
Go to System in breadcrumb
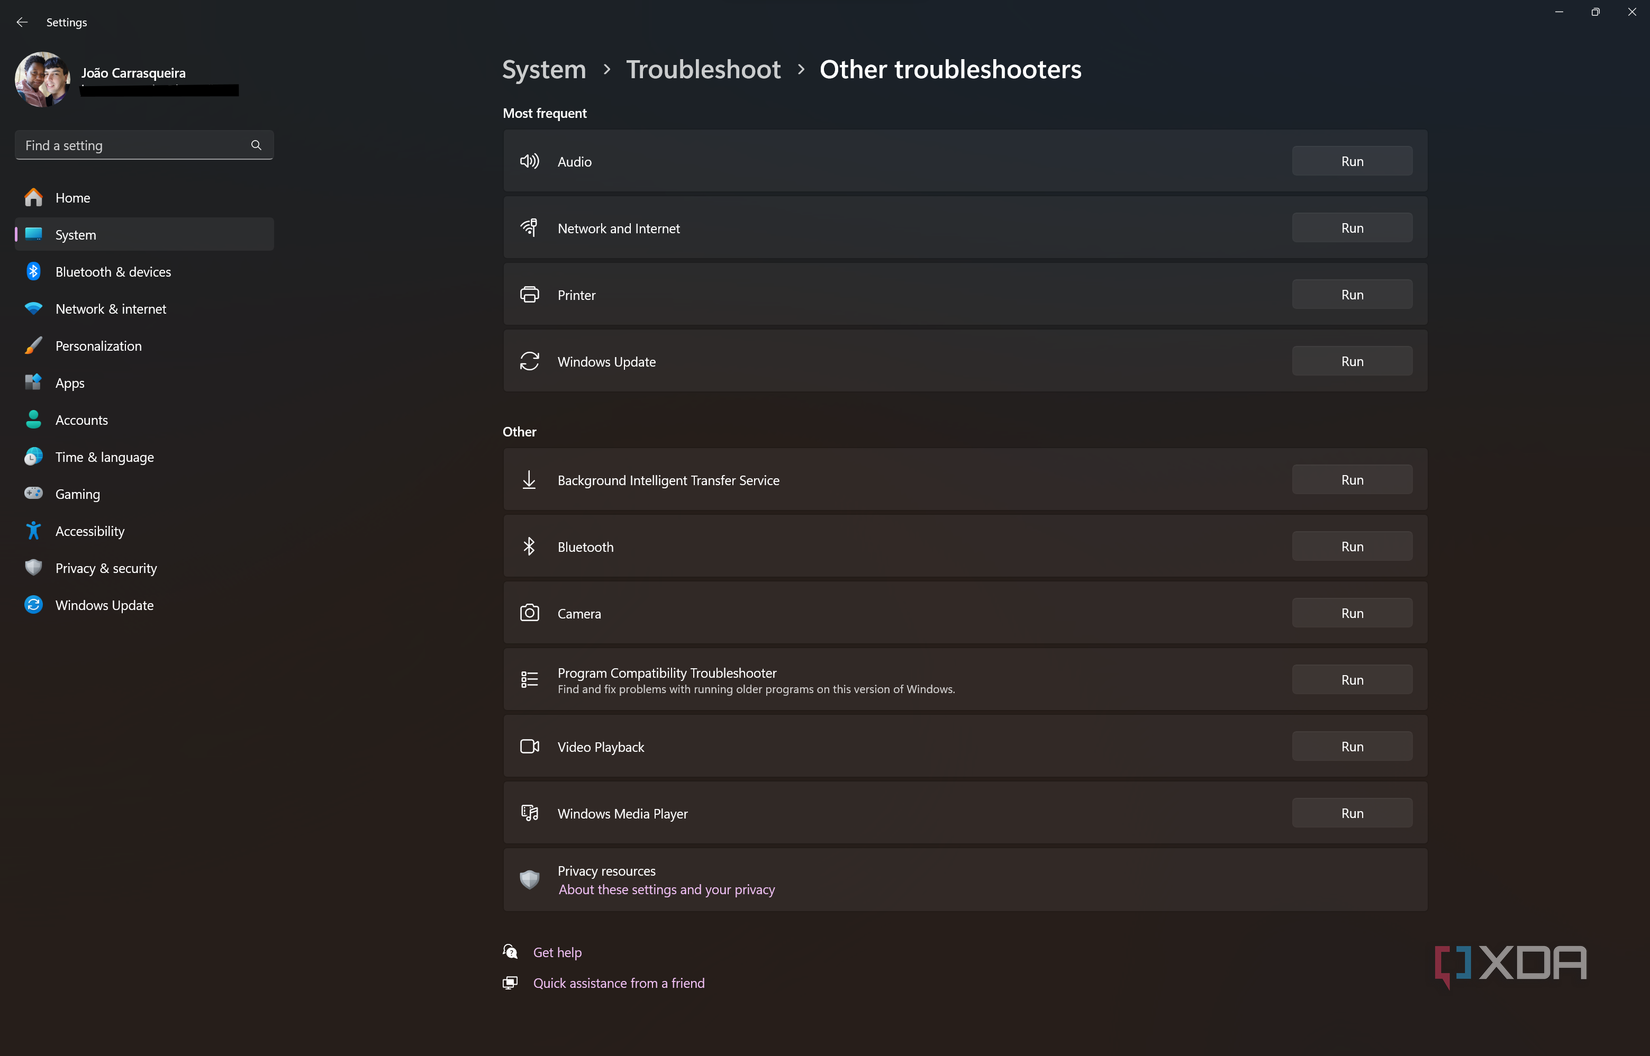pyautogui.click(x=544, y=69)
